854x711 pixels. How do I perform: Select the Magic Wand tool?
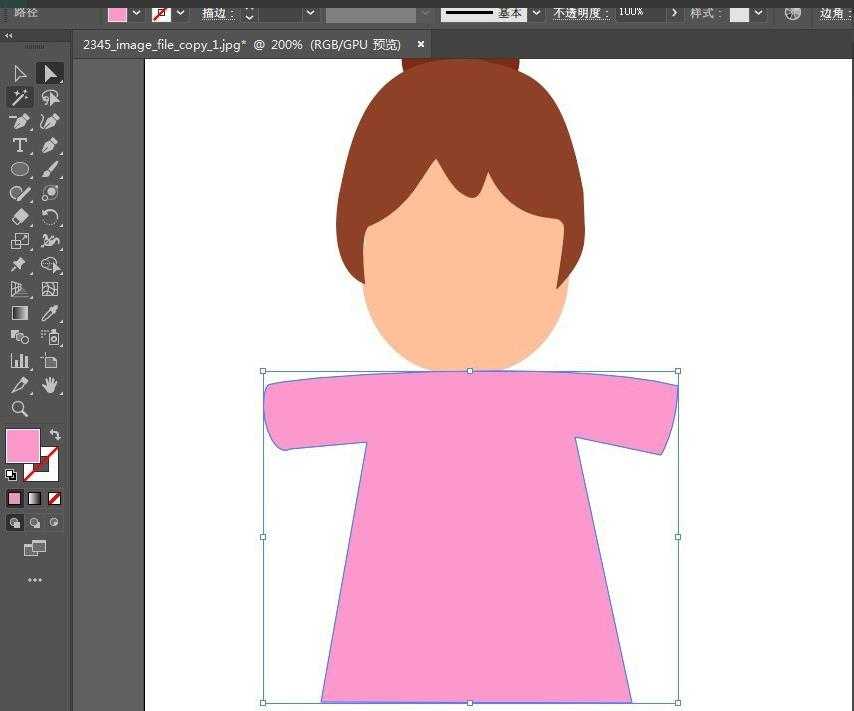pos(18,97)
